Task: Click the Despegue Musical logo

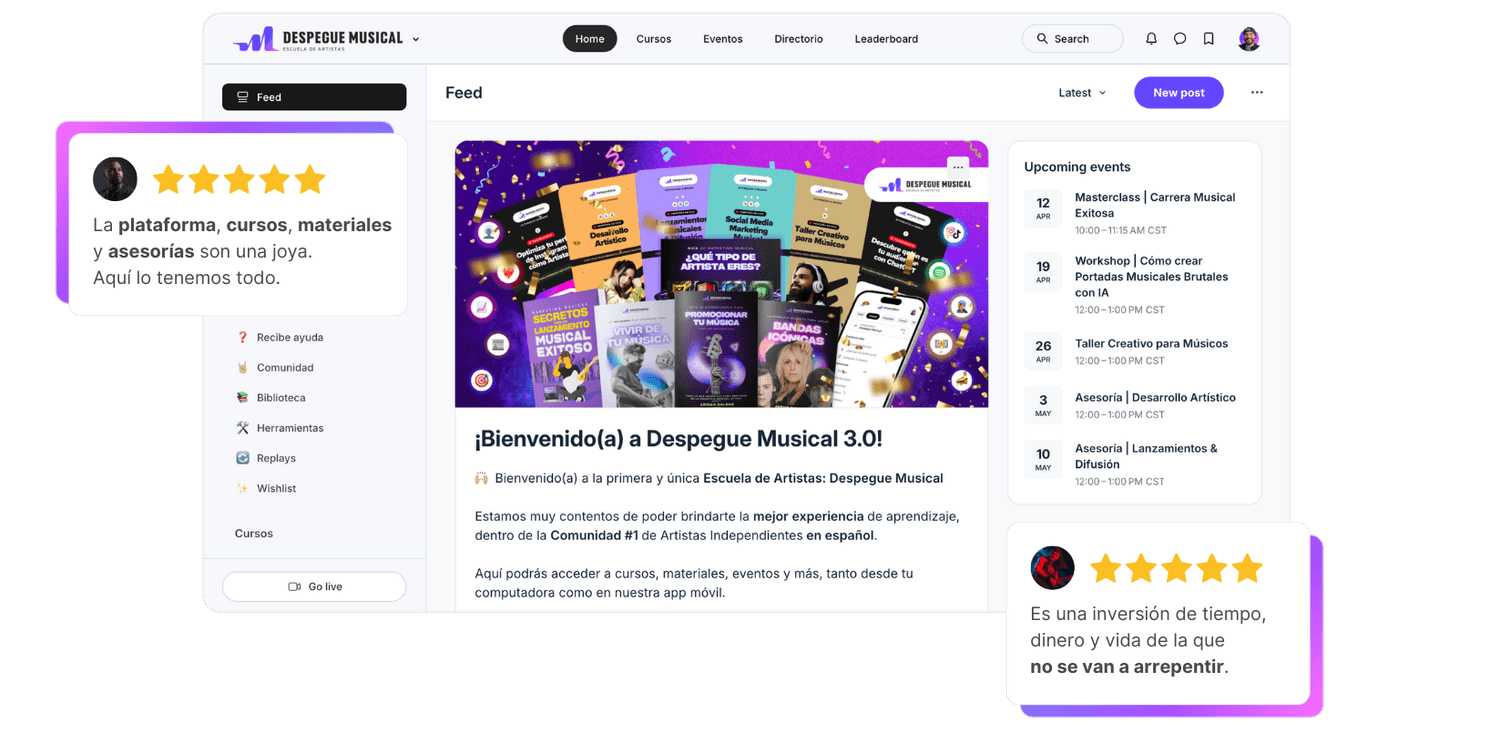Action: [318, 39]
